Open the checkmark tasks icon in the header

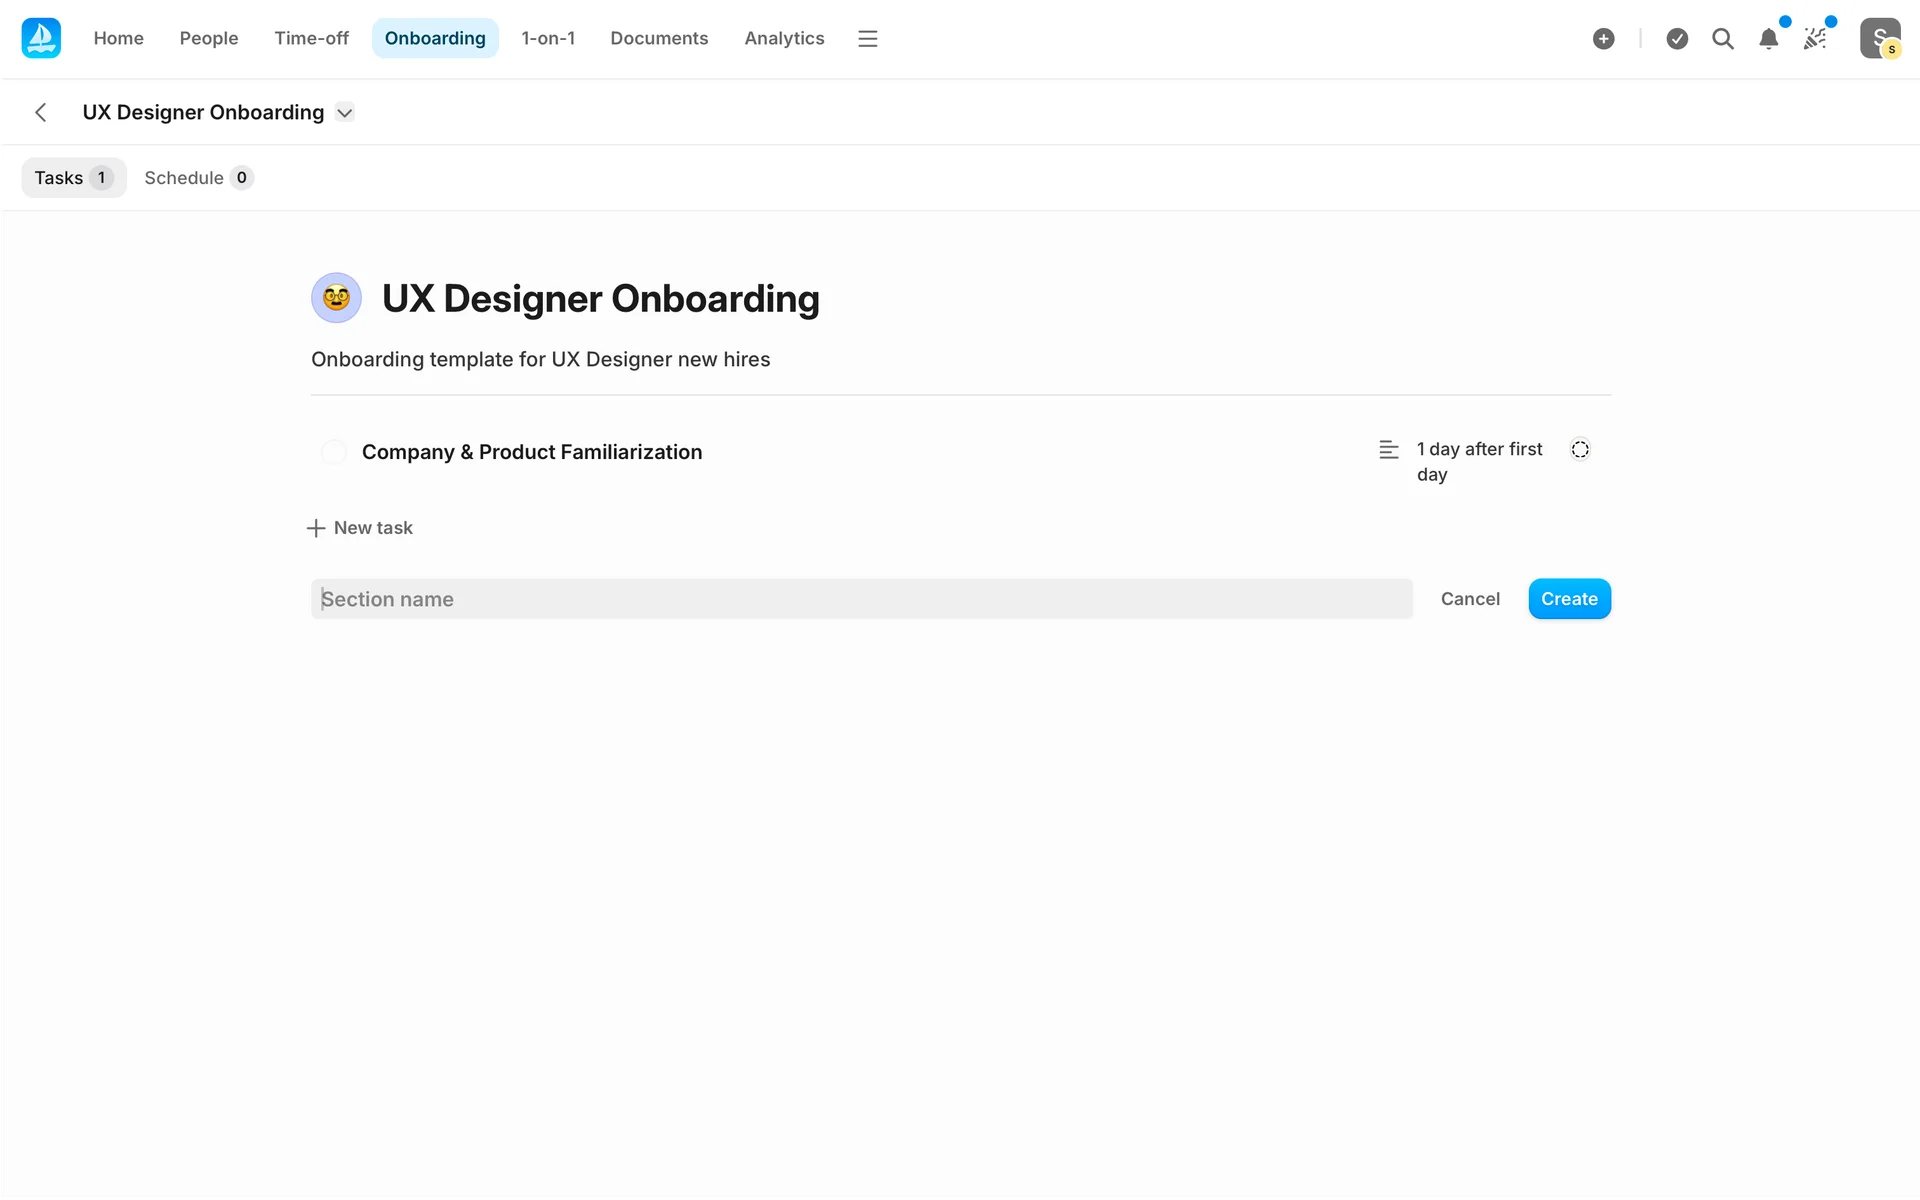tap(1677, 39)
